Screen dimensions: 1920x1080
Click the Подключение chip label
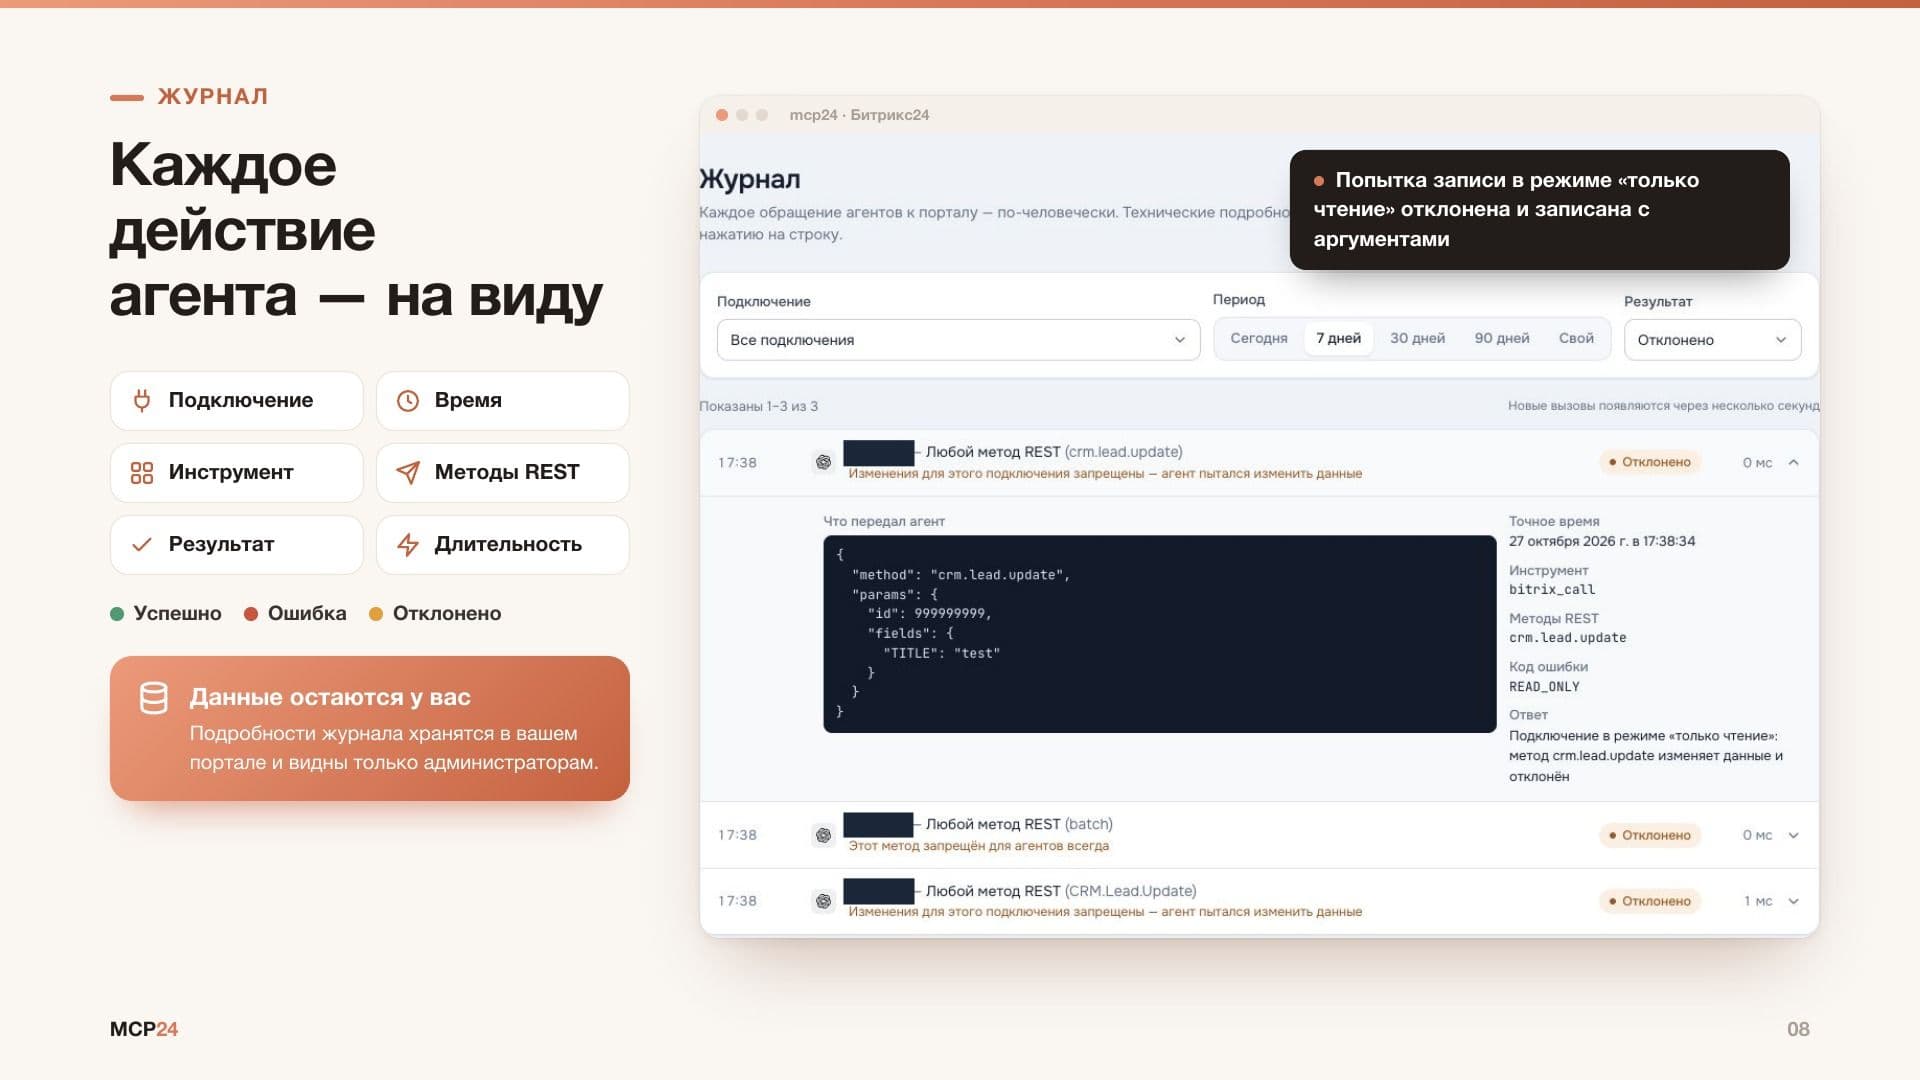tap(241, 400)
